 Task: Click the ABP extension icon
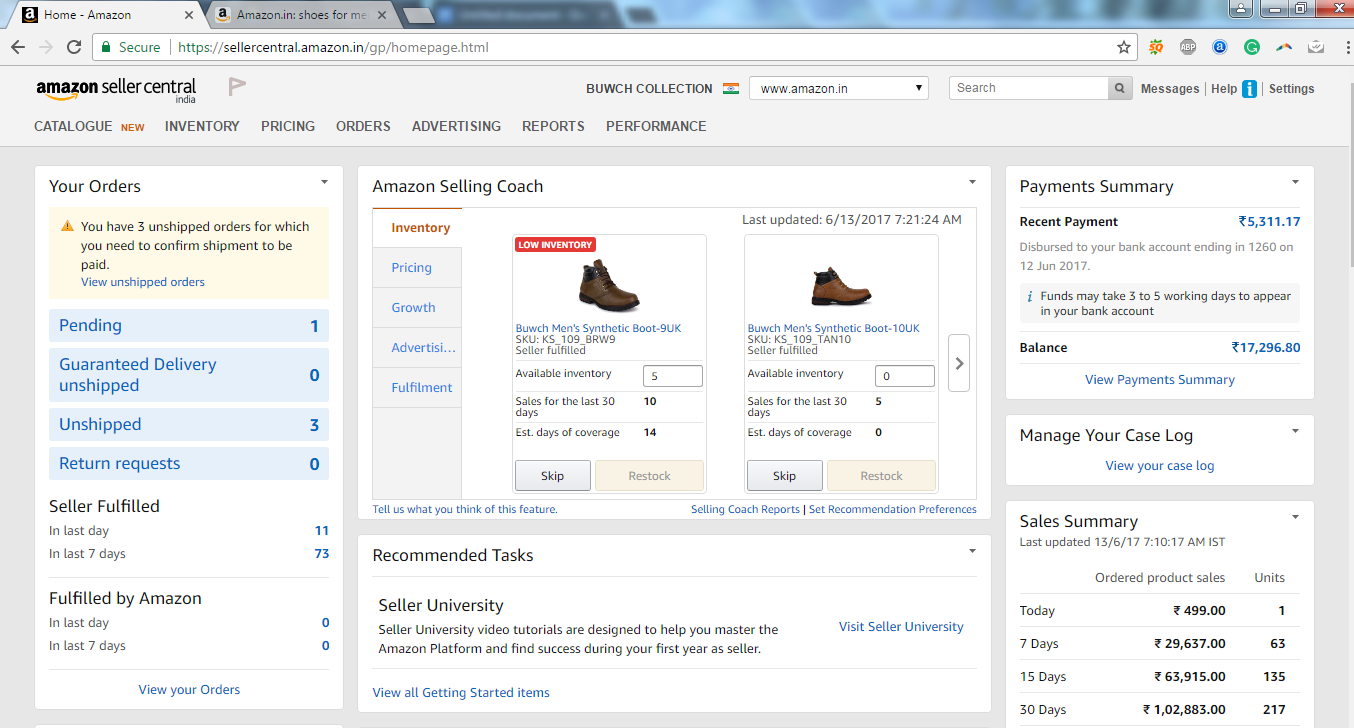pyautogui.click(x=1188, y=47)
